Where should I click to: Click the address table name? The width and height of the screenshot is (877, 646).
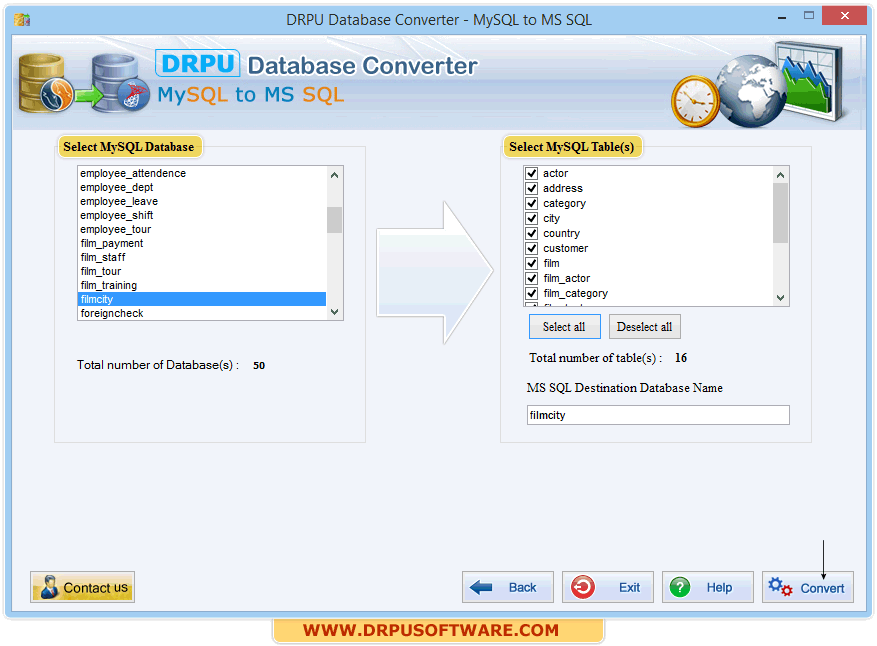tap(563, 188)
